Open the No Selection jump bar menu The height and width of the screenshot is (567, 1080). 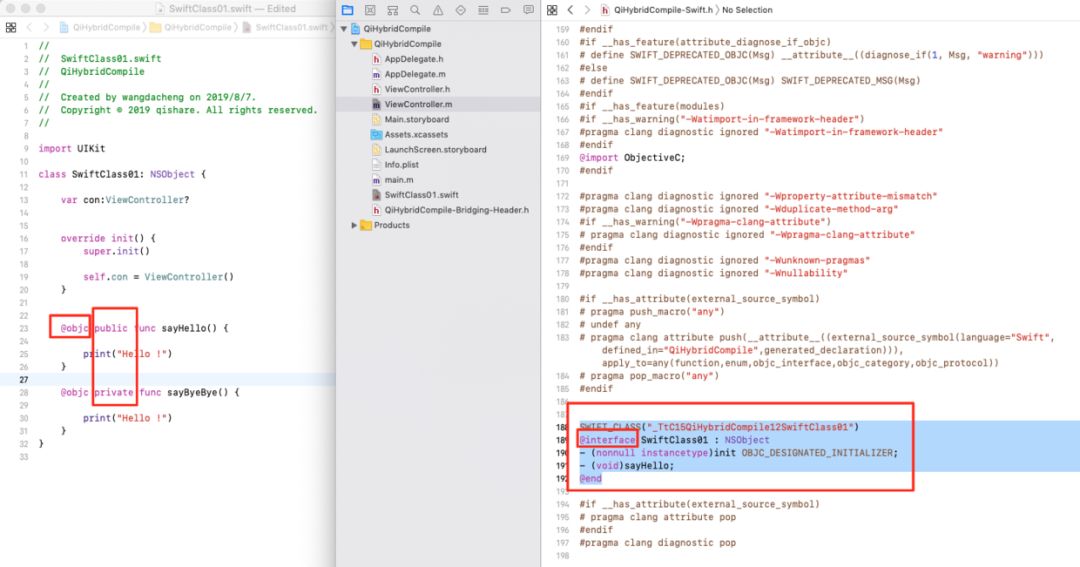coord(747,10)
